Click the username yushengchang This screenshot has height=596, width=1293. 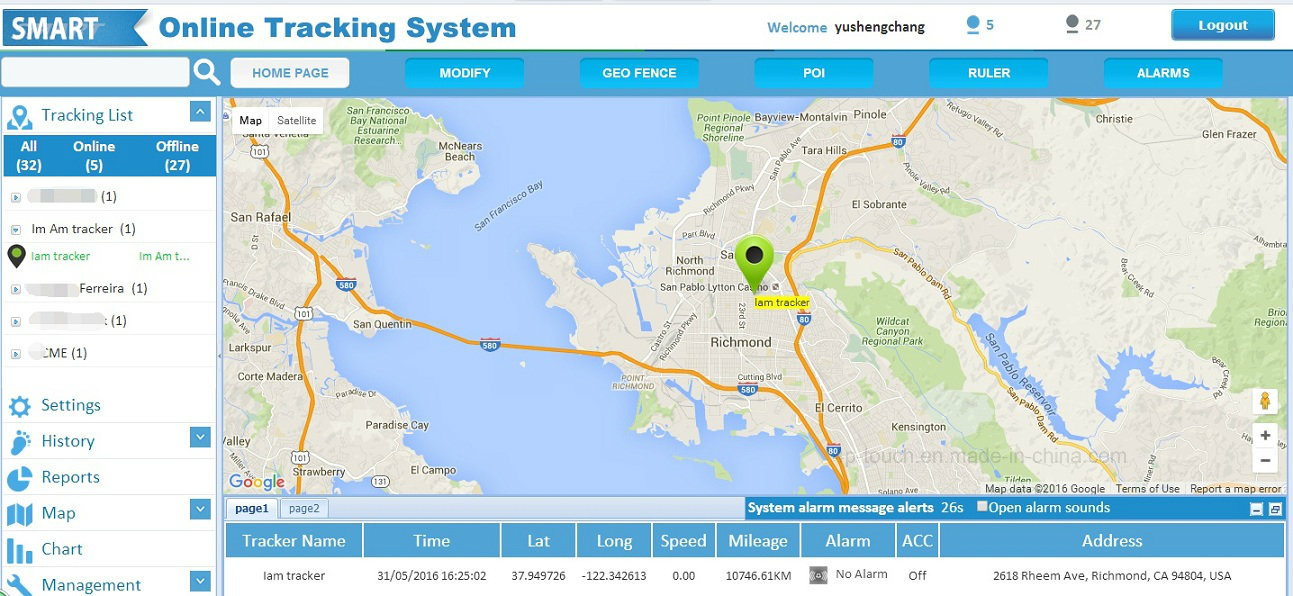[x=880, y=27]
